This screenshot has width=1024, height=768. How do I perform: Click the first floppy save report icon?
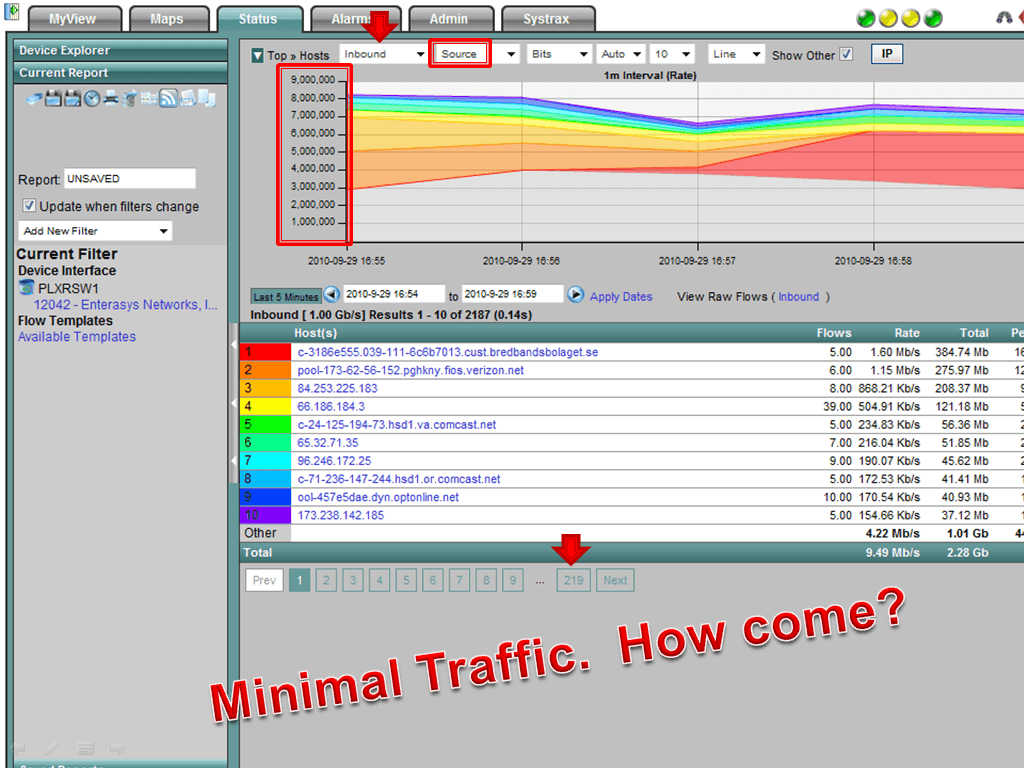click(54, 99)
